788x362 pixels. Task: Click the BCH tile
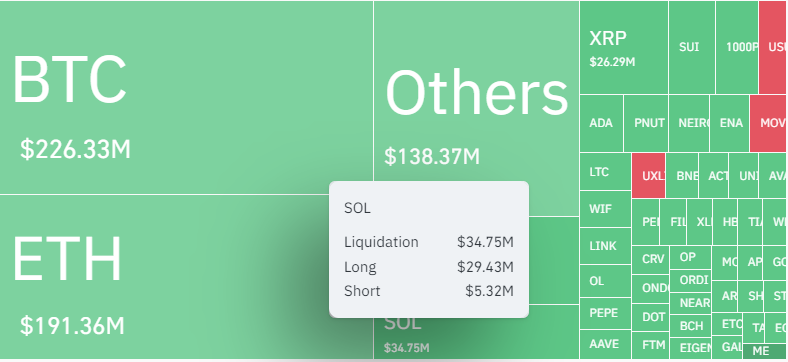pos(691,326)
